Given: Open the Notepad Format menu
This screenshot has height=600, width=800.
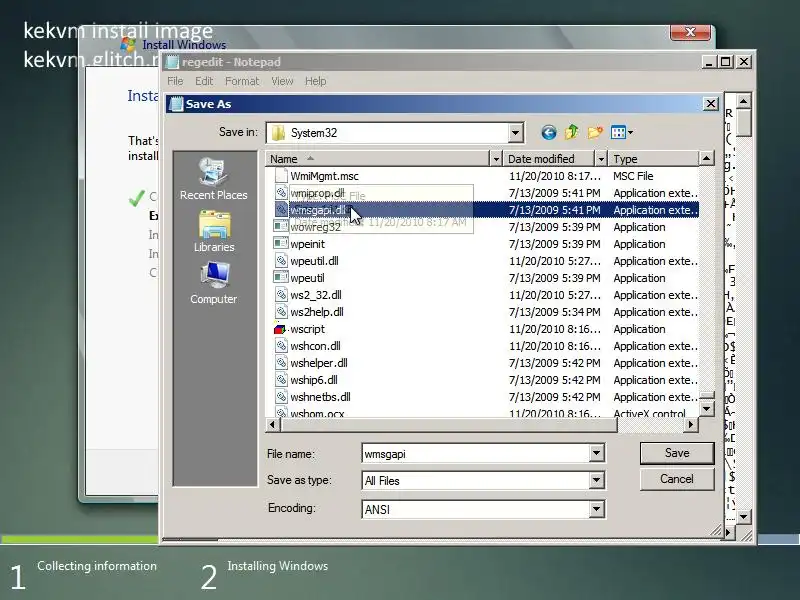Looking at the screenshot, I should coord(242,81).
